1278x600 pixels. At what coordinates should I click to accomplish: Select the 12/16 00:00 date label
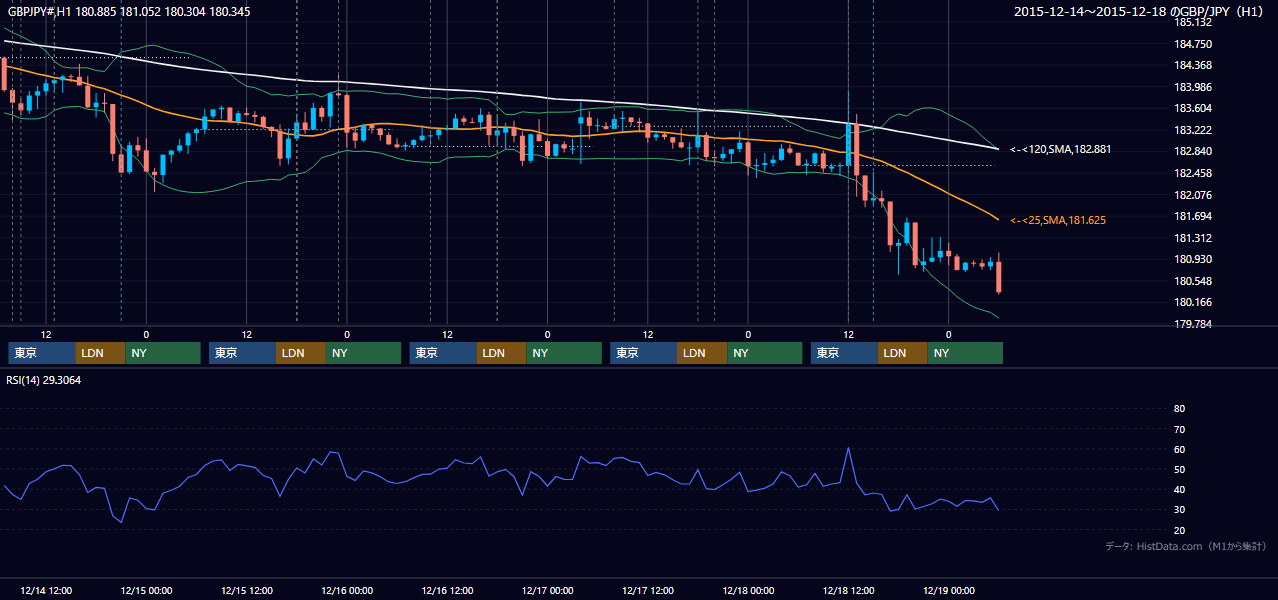pyautogui.click(x=347, y=590)
